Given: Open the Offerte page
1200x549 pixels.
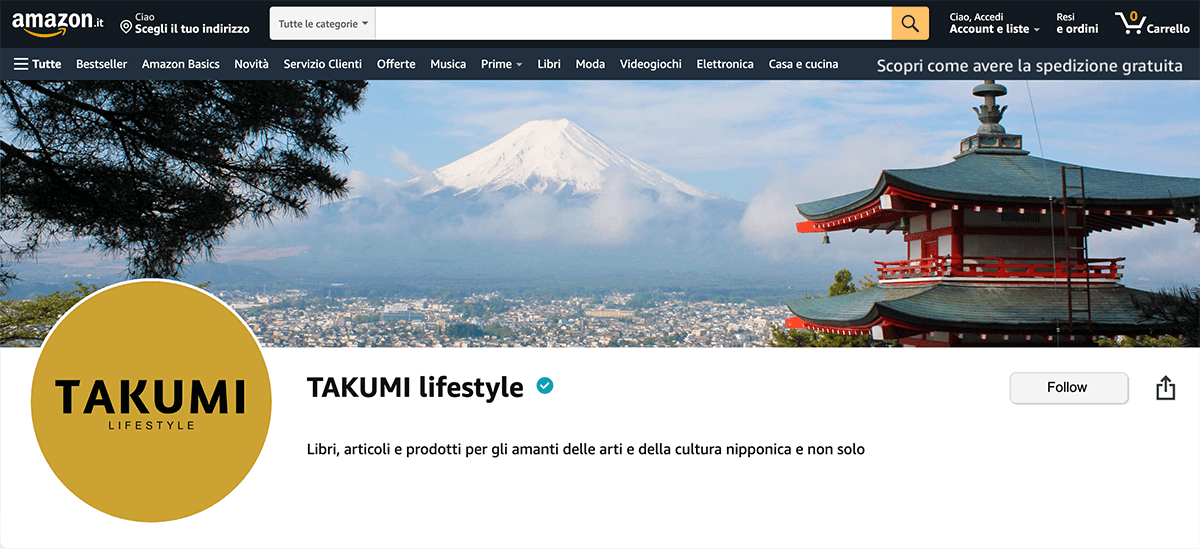Looking at the screenshot, I should (x=396, y=64).
